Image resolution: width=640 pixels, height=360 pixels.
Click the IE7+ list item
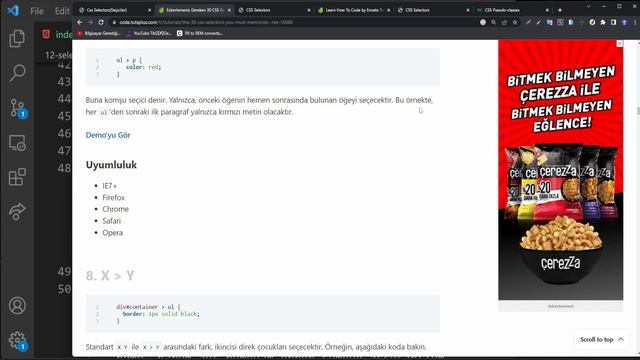click(x=110, y=186)
